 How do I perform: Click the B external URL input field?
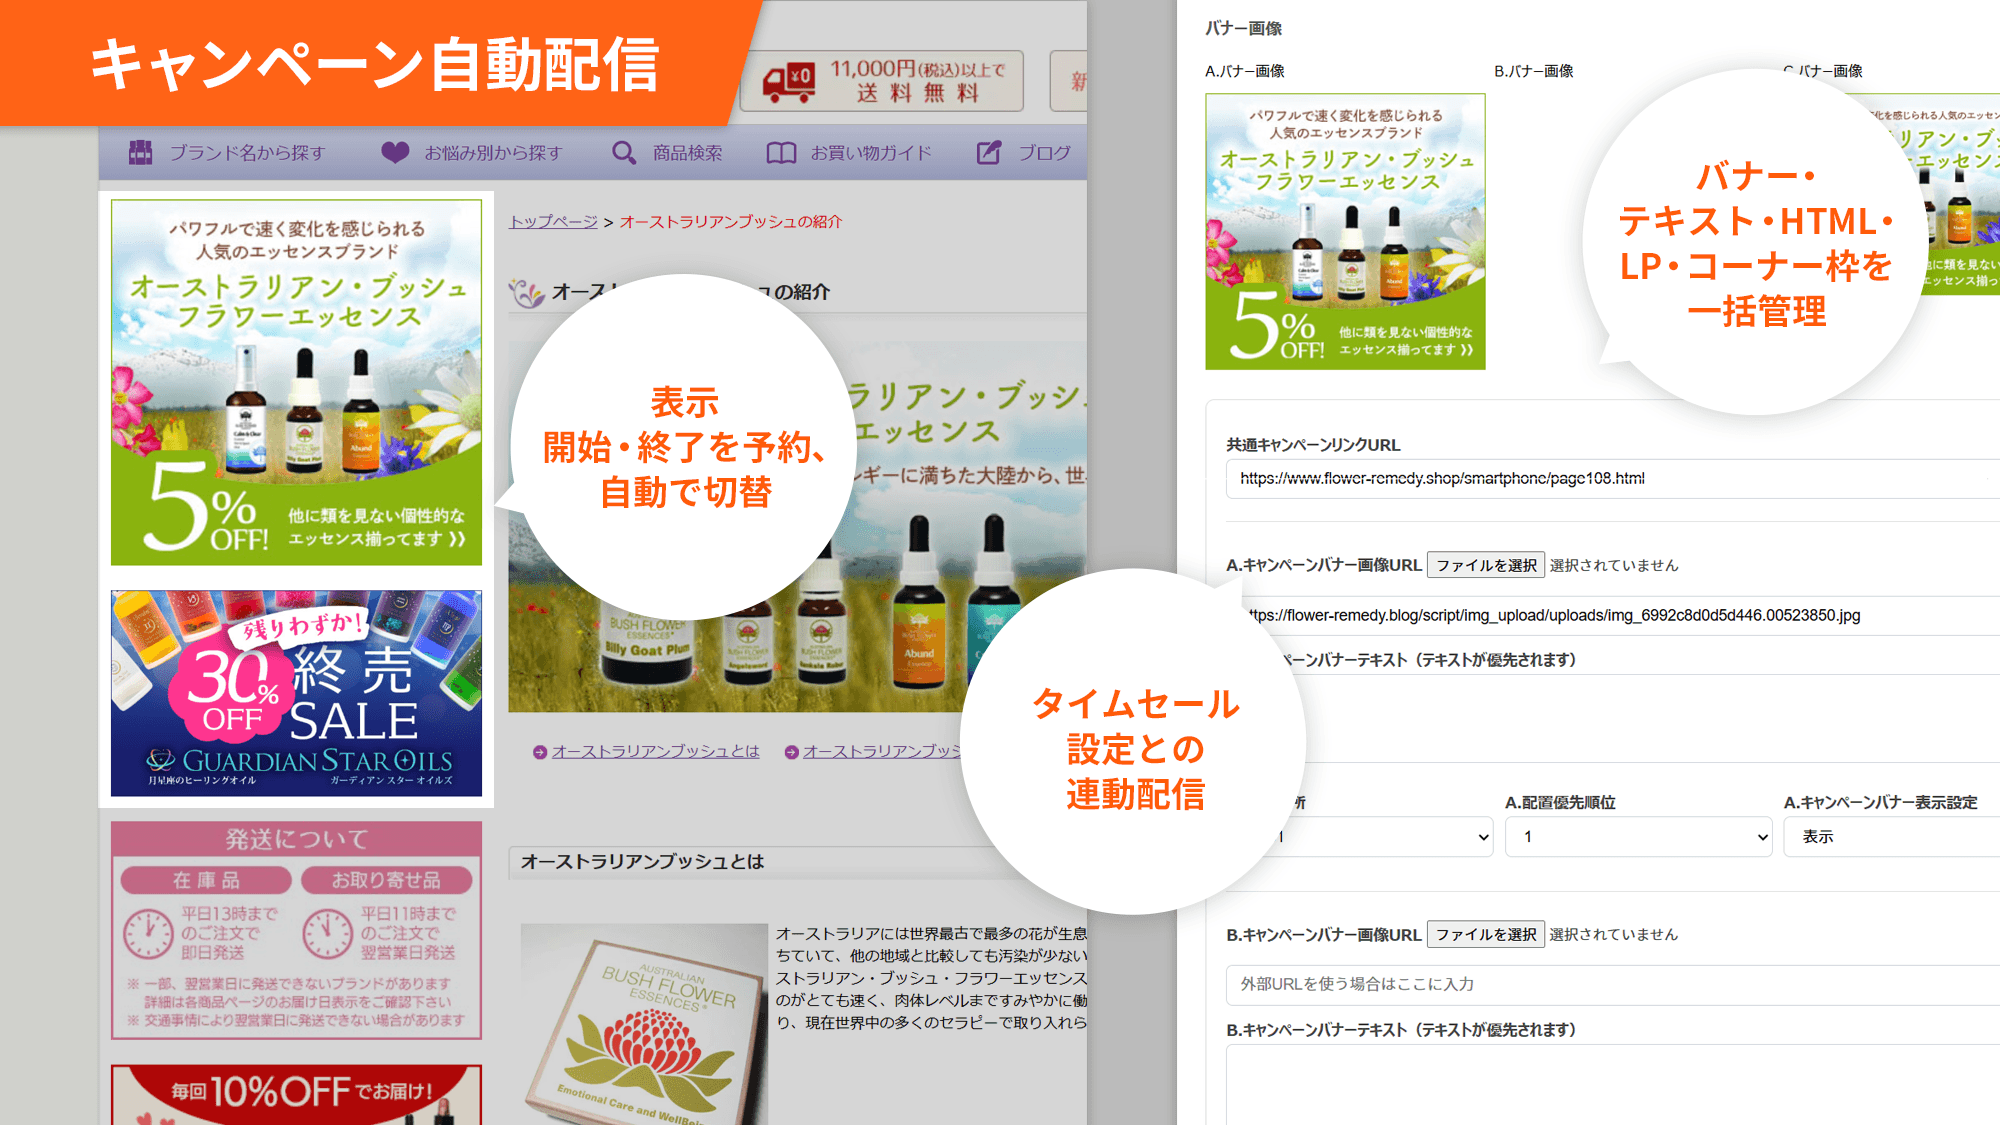pyautogui.click(x=1613, y=985)
